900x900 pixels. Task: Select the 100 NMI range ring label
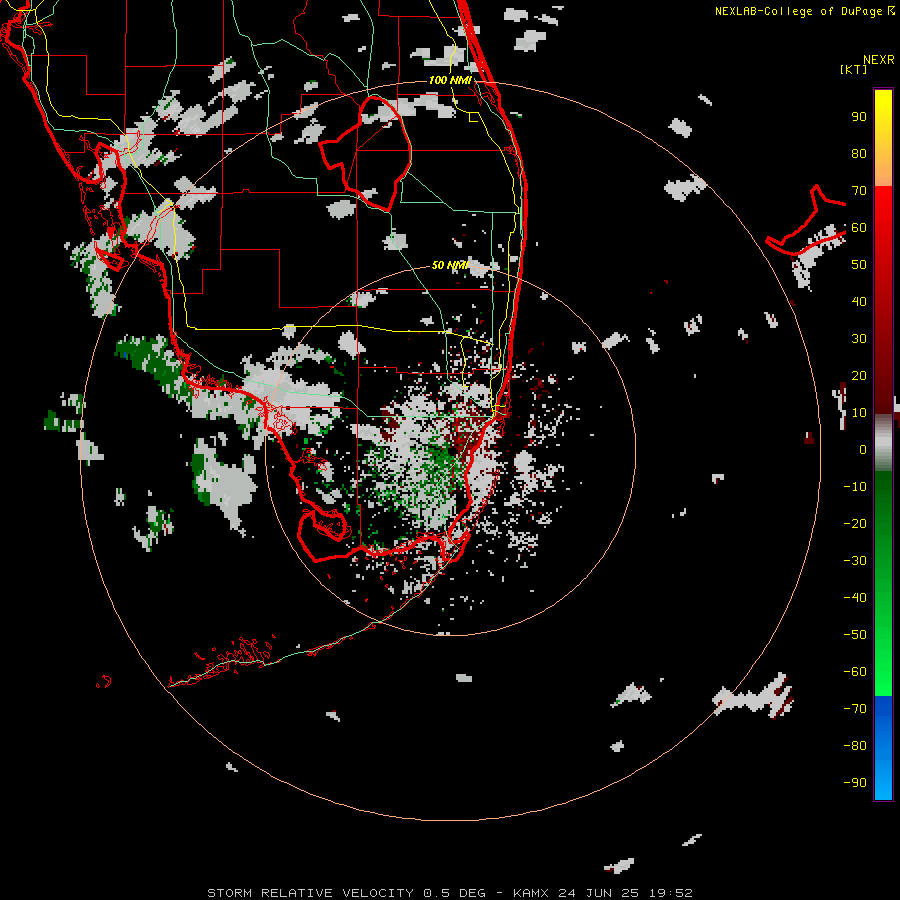pos(451,80)
